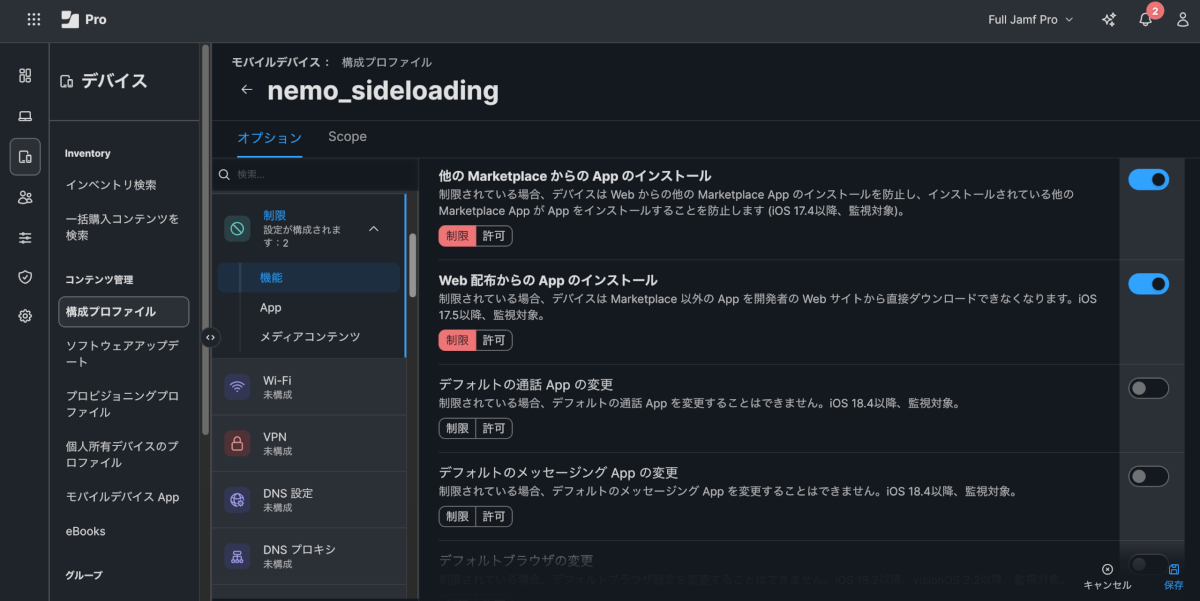Click the DNS 設定 globe icon
The height and width of the screenshot is (601, 1200).
click(x=237, y=500)
